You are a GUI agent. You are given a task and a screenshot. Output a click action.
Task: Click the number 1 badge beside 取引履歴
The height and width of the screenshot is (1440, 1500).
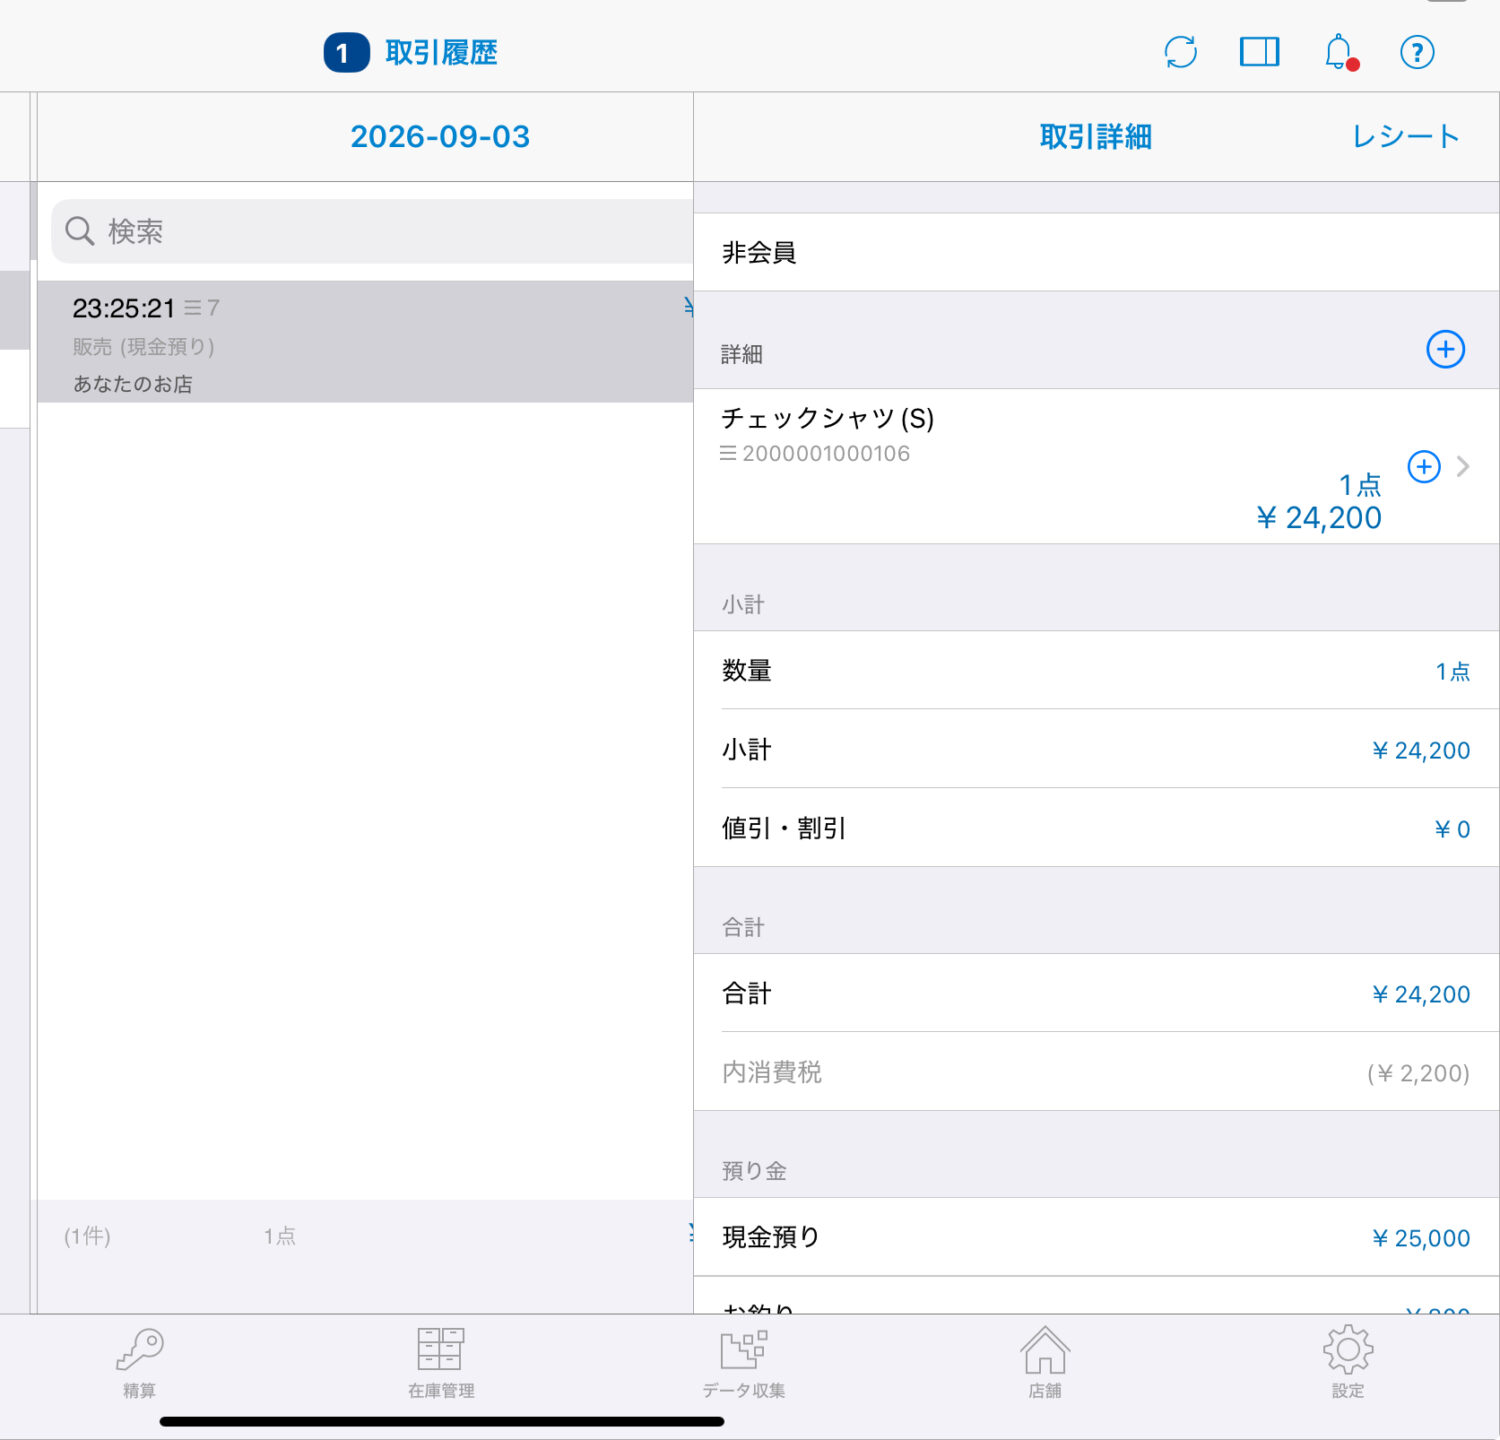click(x=346, y=53)
